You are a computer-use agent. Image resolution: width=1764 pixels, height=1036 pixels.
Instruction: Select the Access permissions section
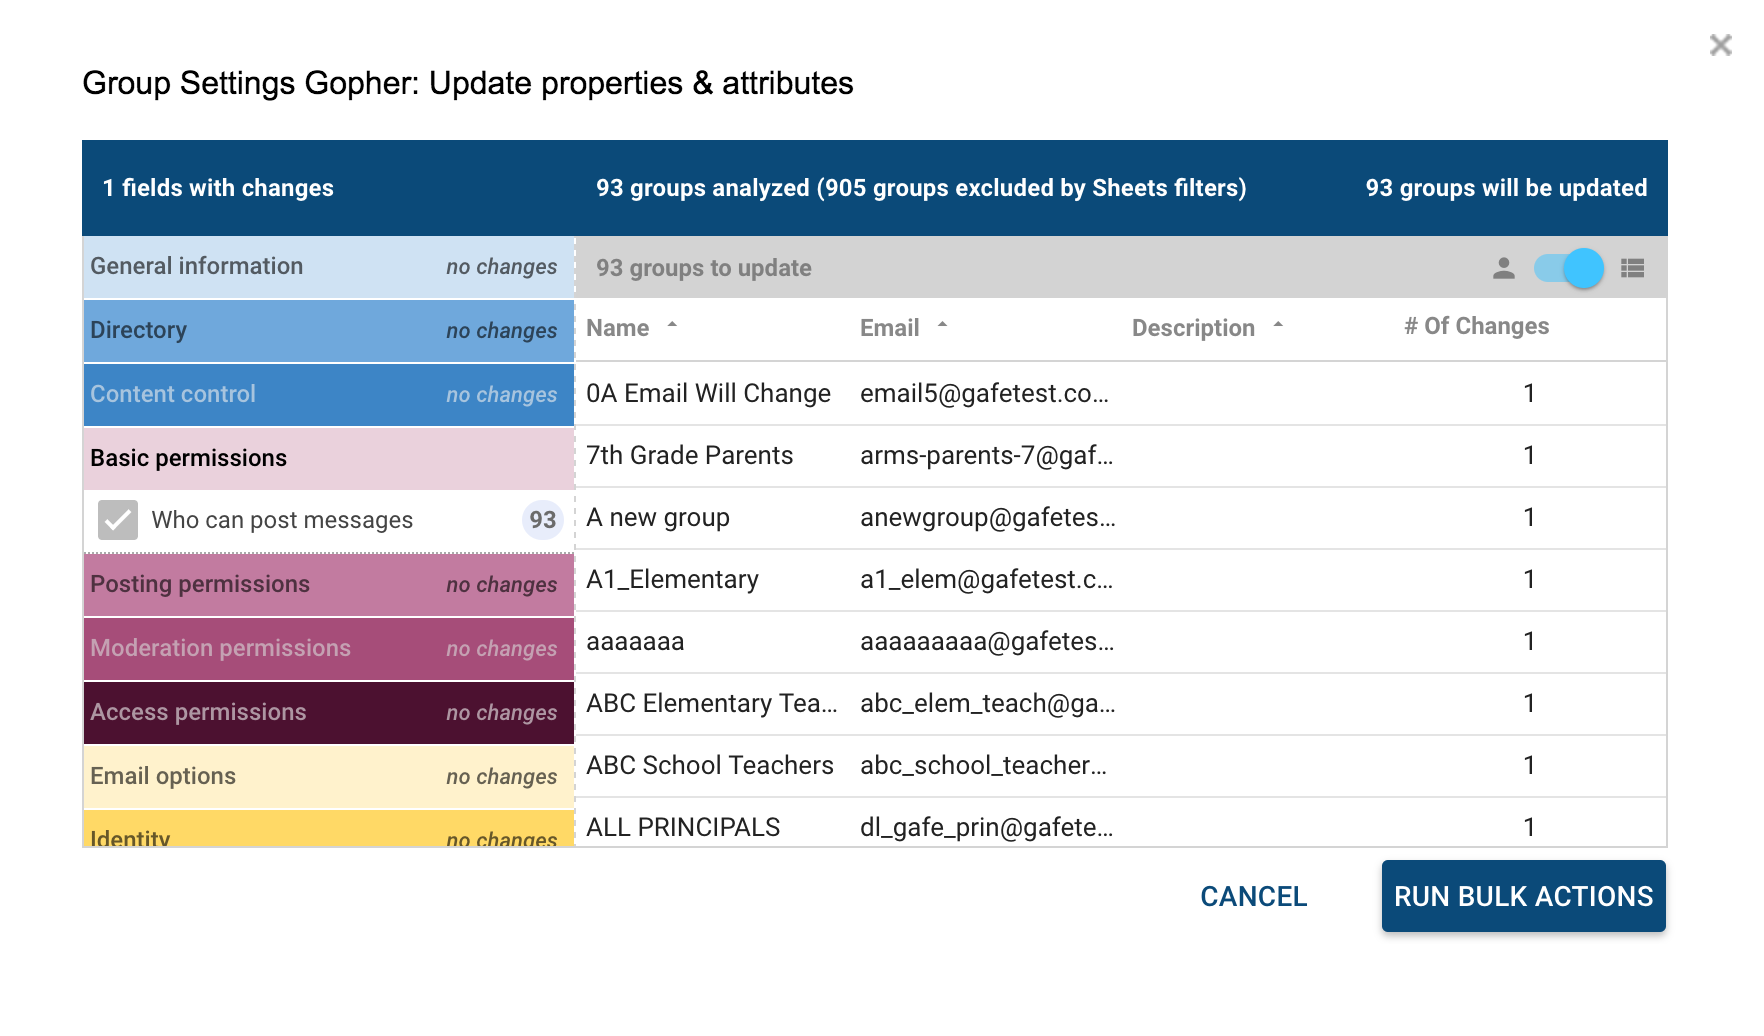point(328,713)
